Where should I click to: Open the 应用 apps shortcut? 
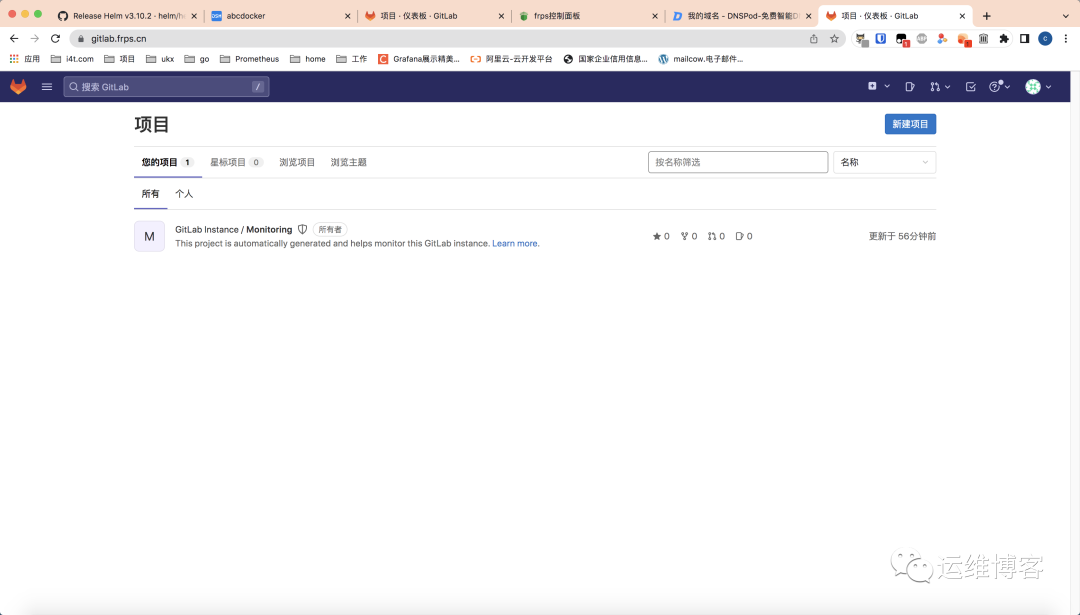(x=25, y=59)
